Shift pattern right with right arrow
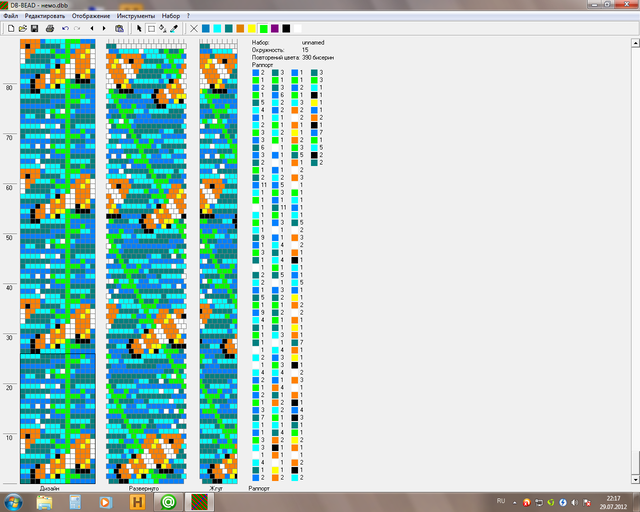Image resolution: width=640 pixels, height=512 pixels. pyautogui.click(x=104, y=29)
